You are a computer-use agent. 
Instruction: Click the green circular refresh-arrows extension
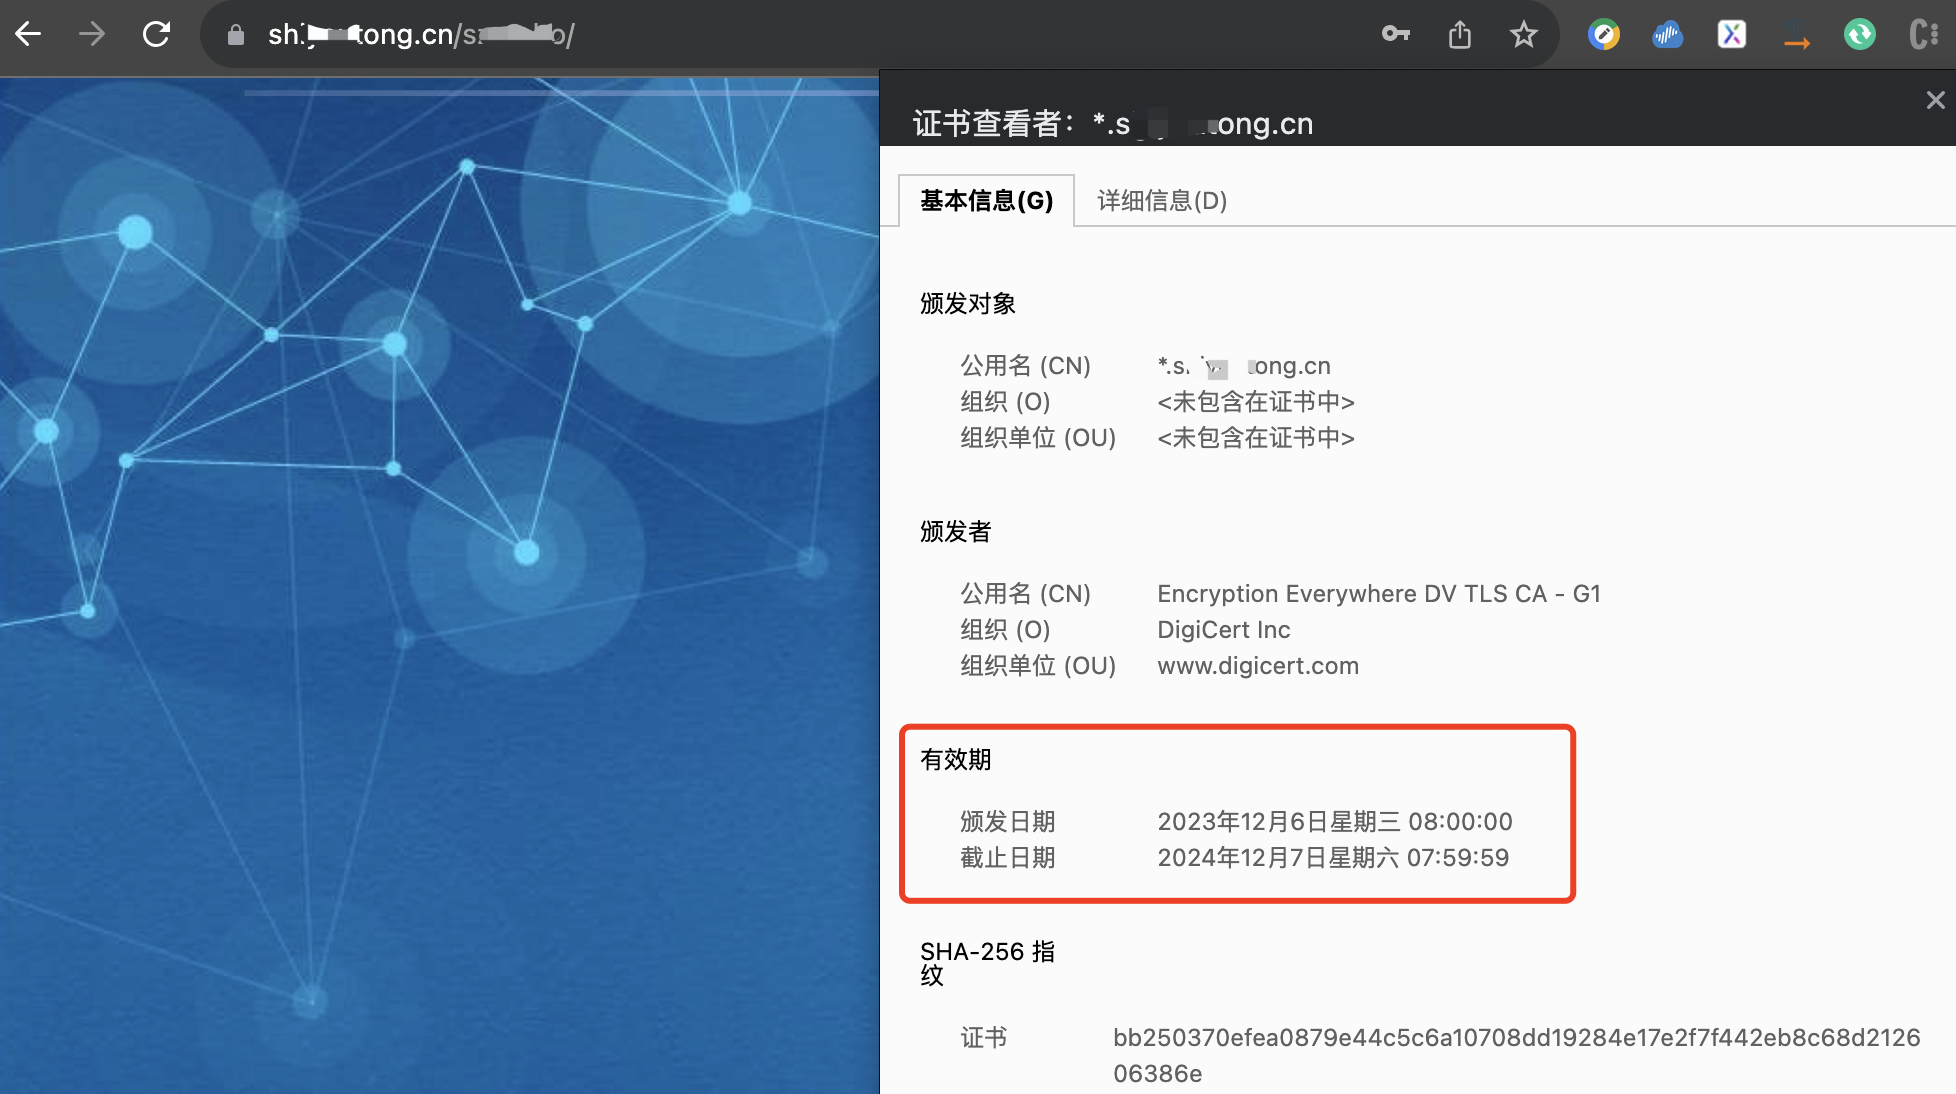click(x=1859, y=35)
